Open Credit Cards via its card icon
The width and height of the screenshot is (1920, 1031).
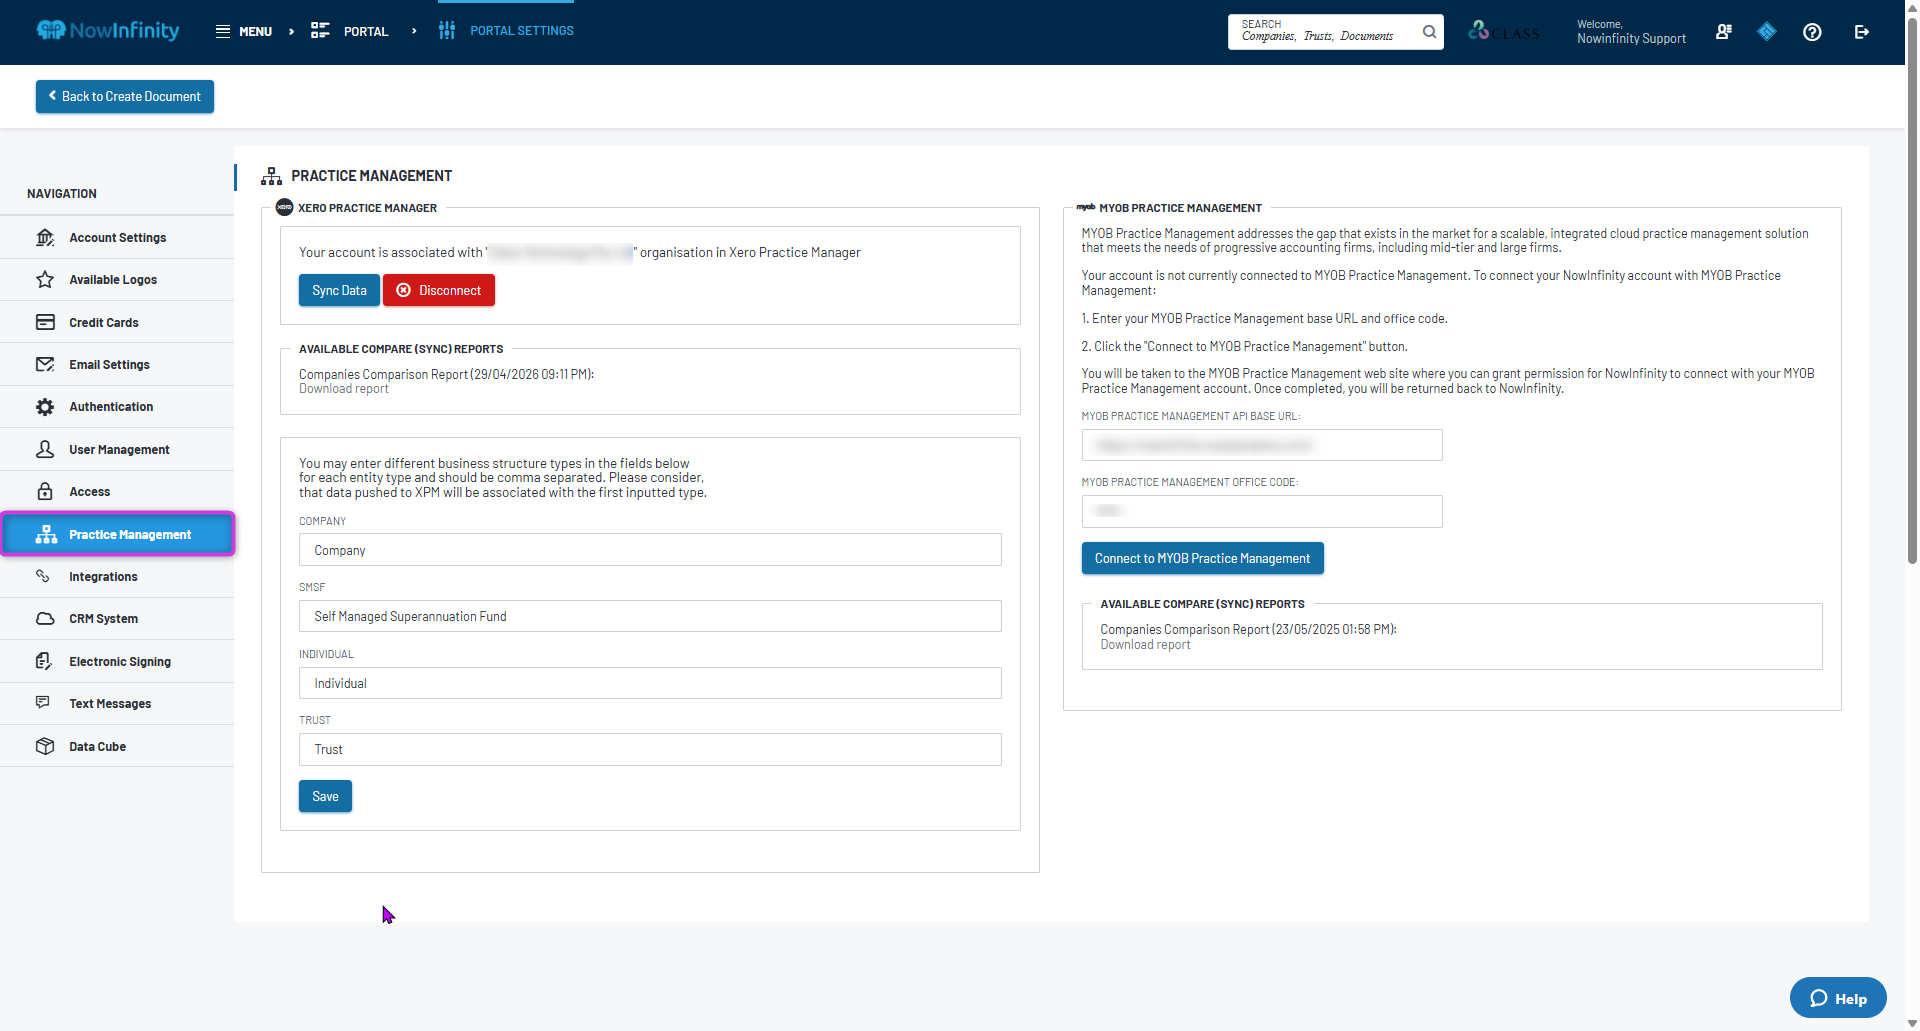pos(45,322)
